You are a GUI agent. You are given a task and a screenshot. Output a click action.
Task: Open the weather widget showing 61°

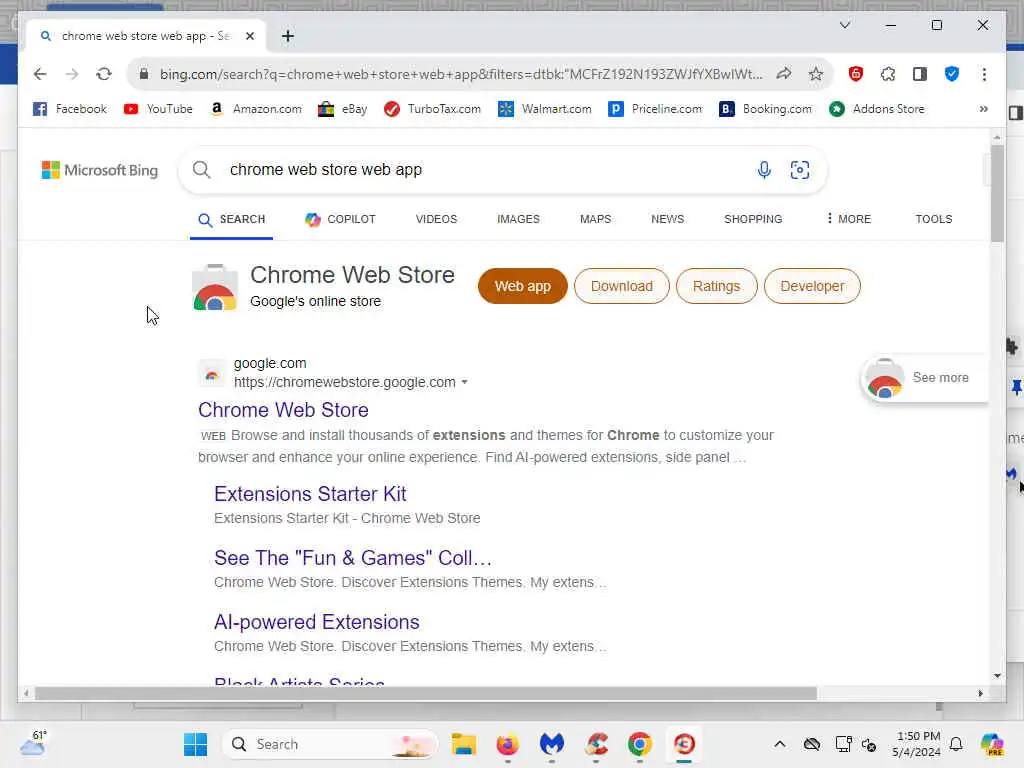click(33, 743)
